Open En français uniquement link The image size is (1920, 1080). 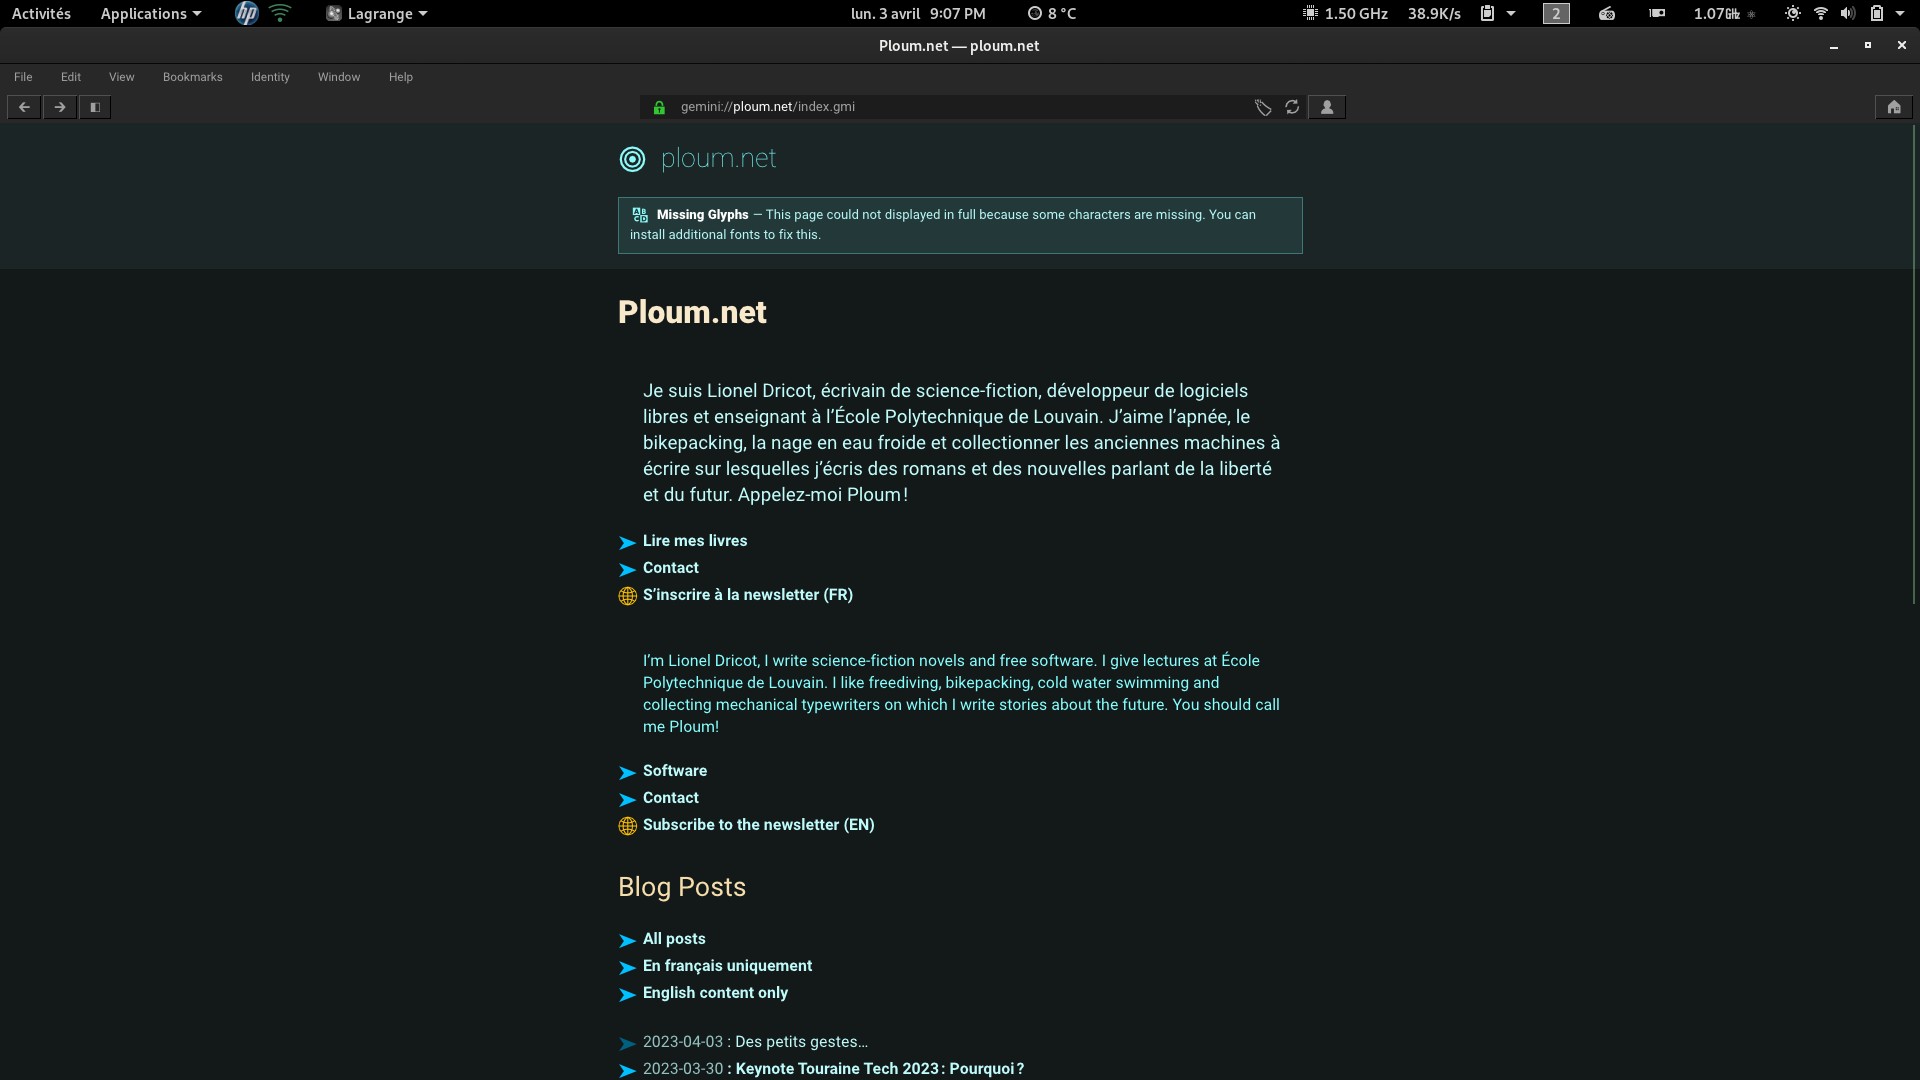pos(727,966)
